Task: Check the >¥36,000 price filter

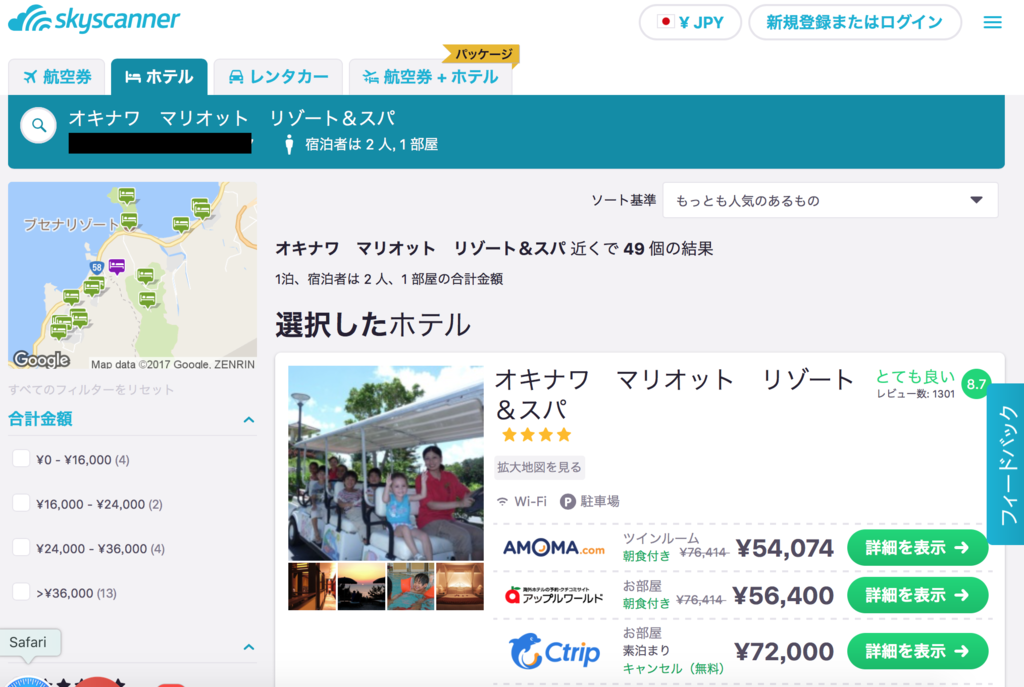Action: [x=21, y=592]
